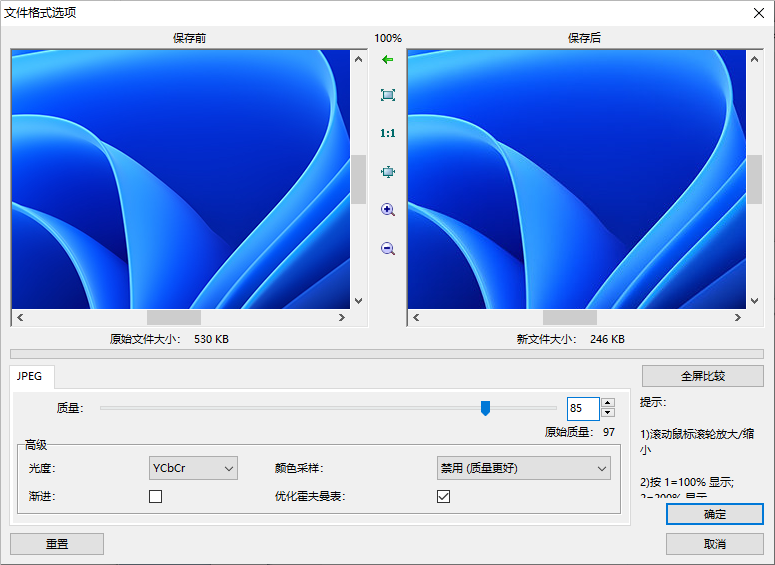775x565 pixels.
Task: Enable the 渐进 progressive checkbox
Action: pos(156,496)
